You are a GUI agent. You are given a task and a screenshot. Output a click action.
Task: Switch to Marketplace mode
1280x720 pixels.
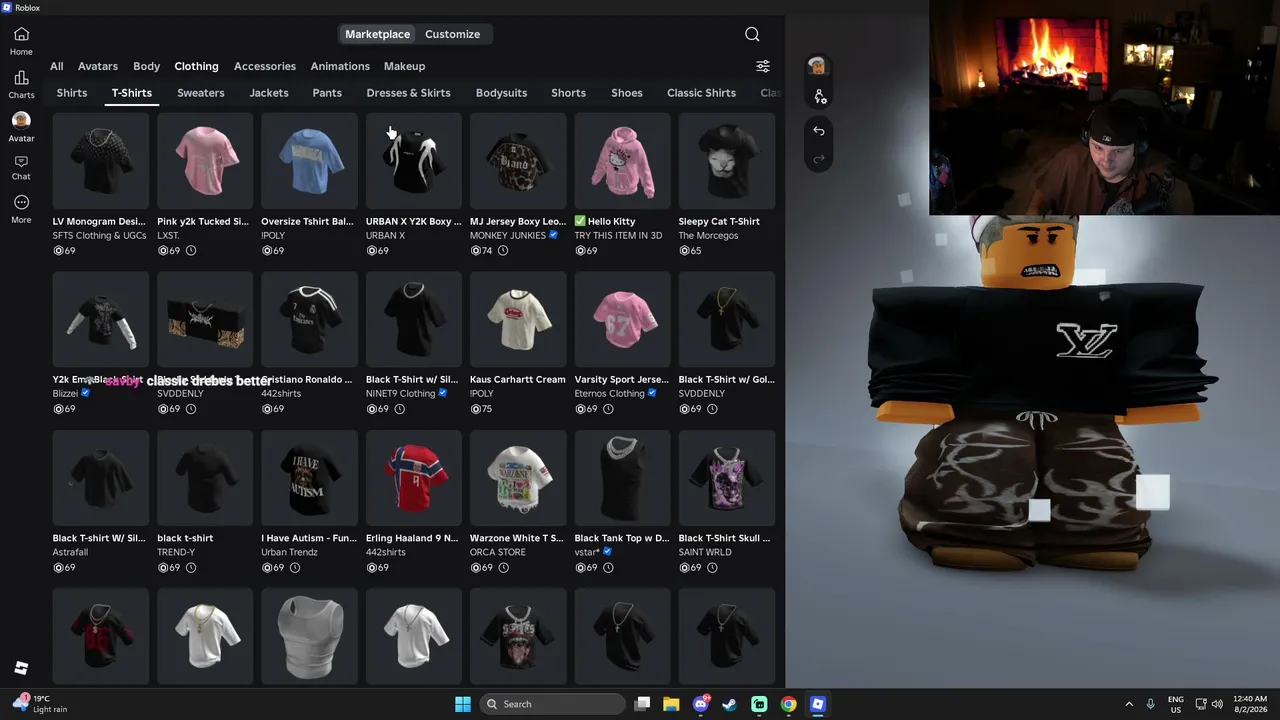pyautogui.click(x=377, y=34)
